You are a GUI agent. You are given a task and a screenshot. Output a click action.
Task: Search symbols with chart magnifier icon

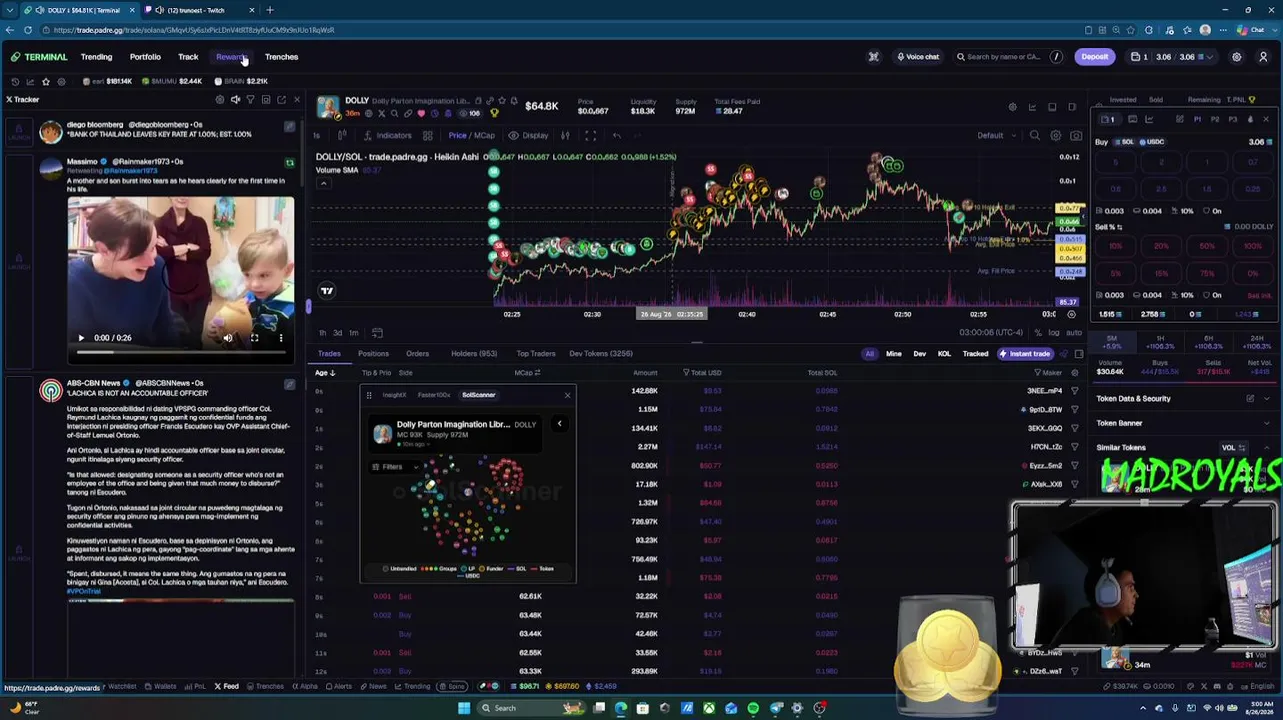pos(1035,136)
